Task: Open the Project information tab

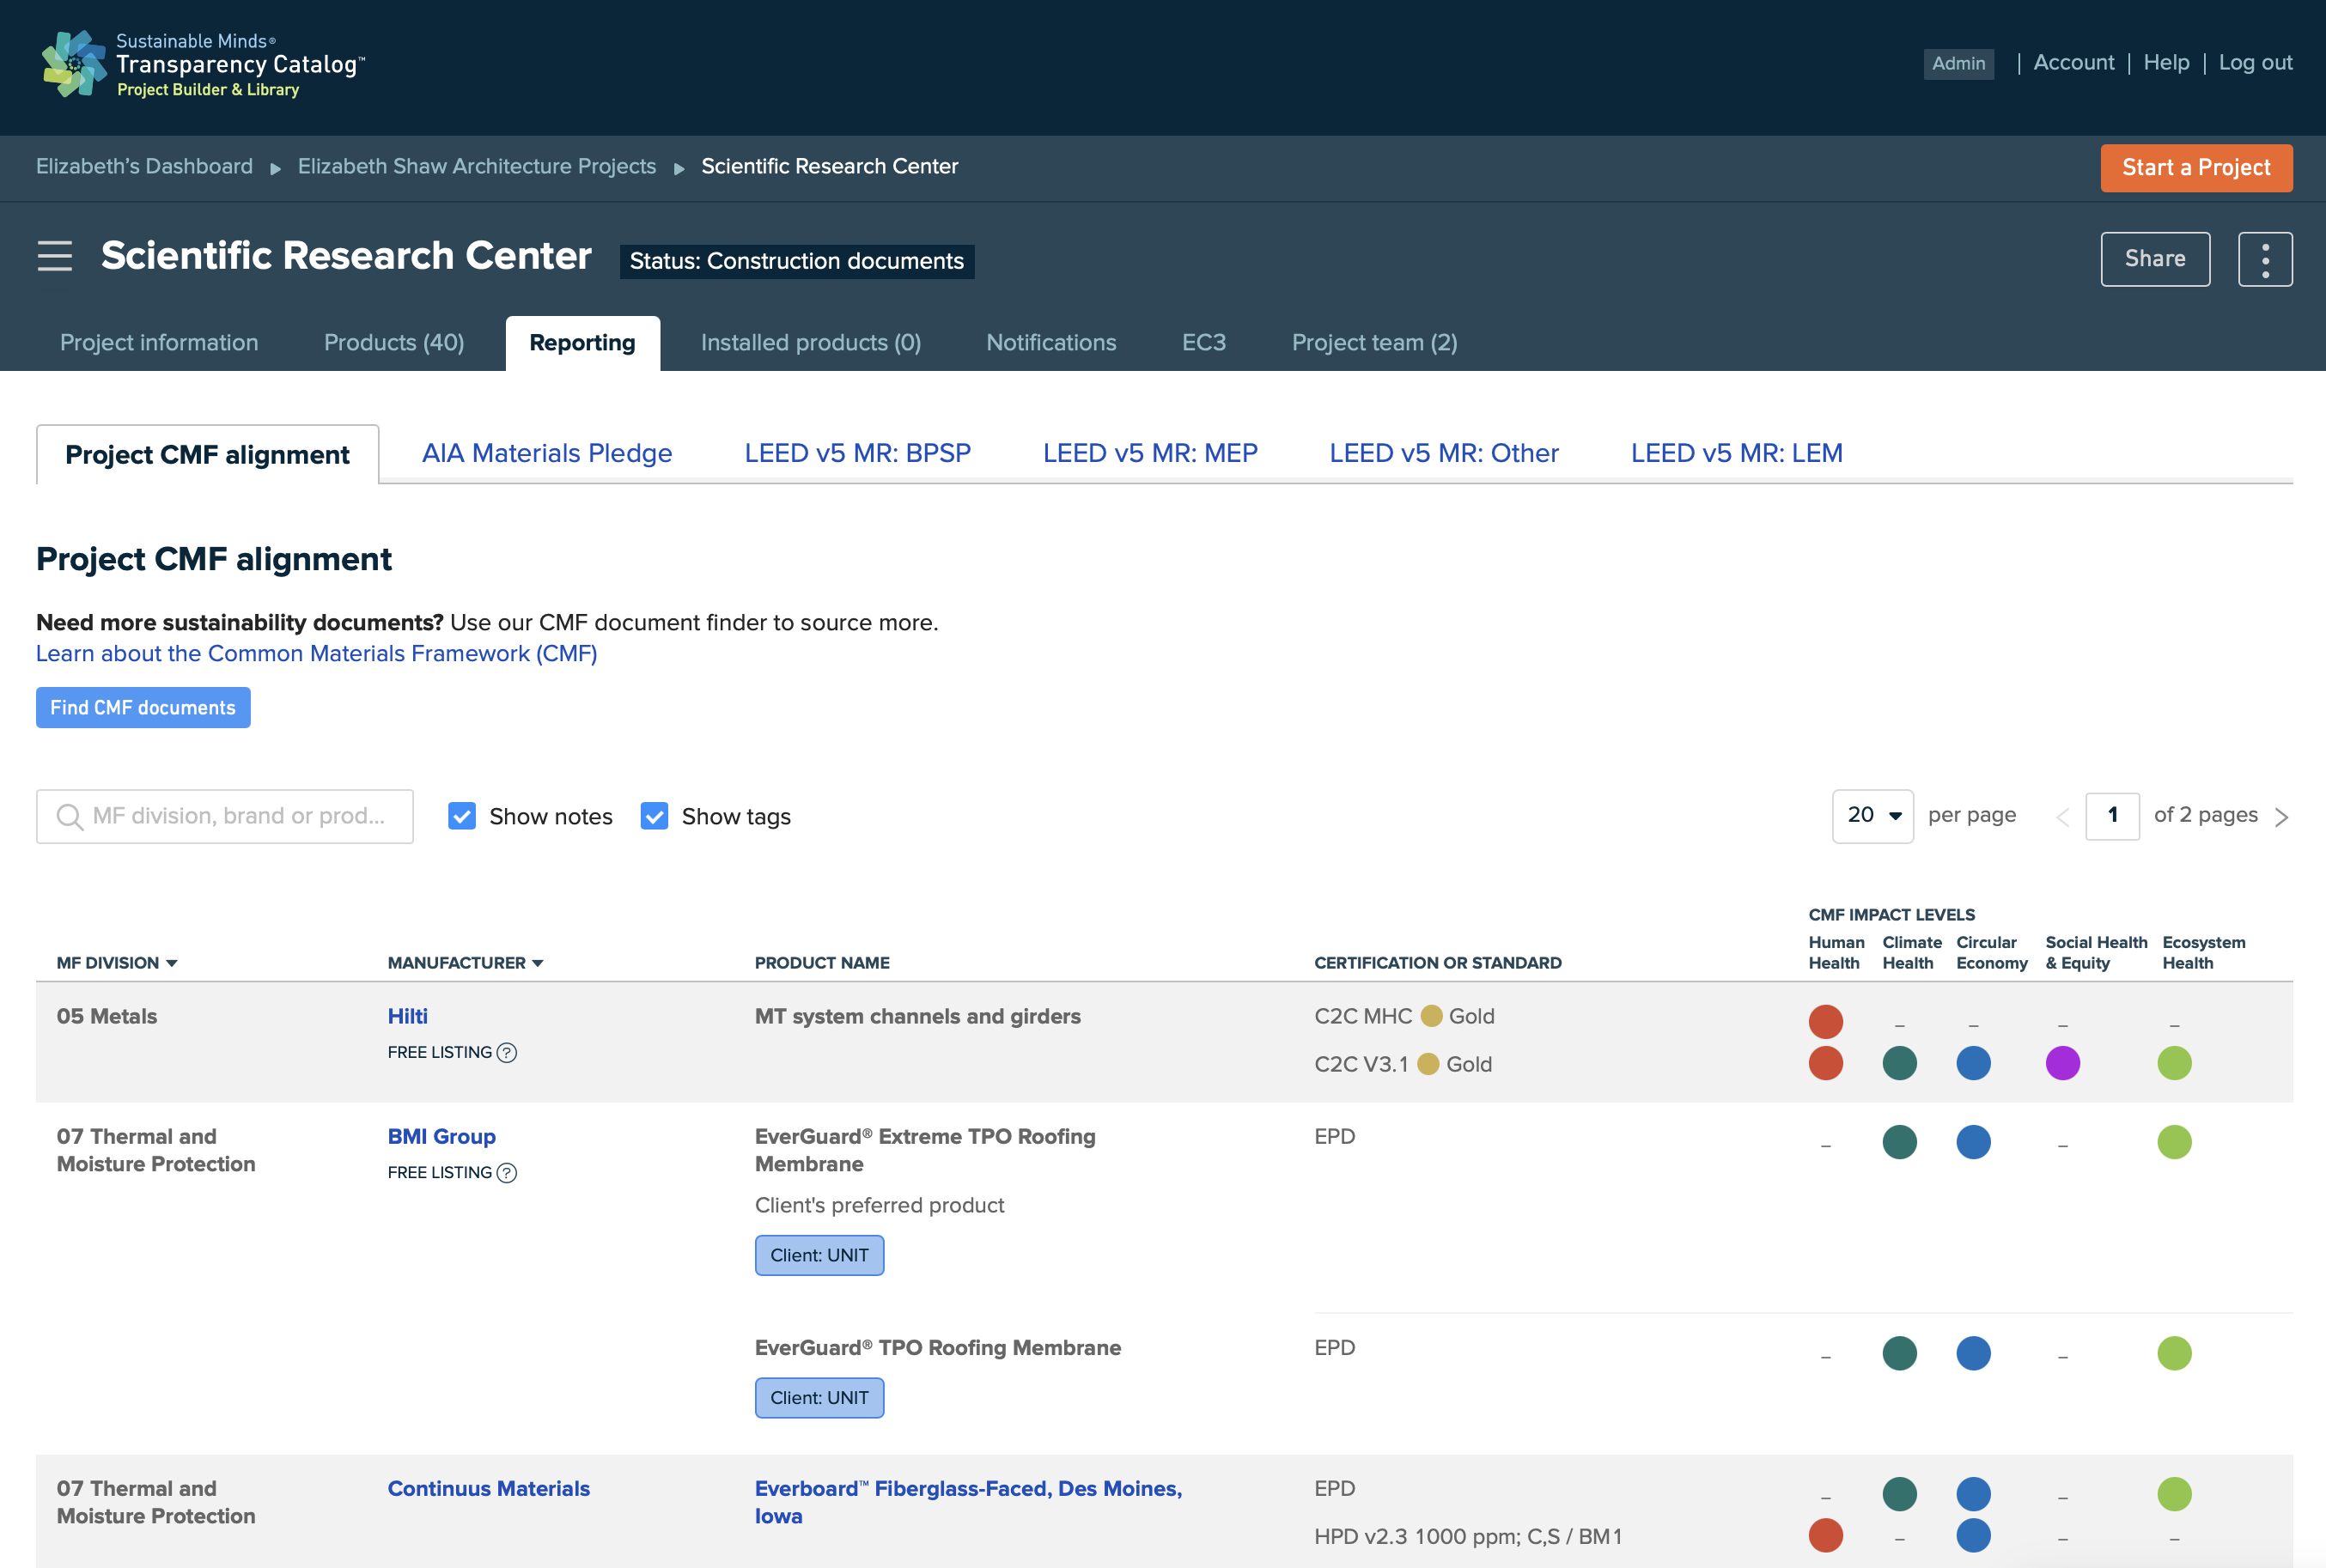Action: (x=159, y=343)
